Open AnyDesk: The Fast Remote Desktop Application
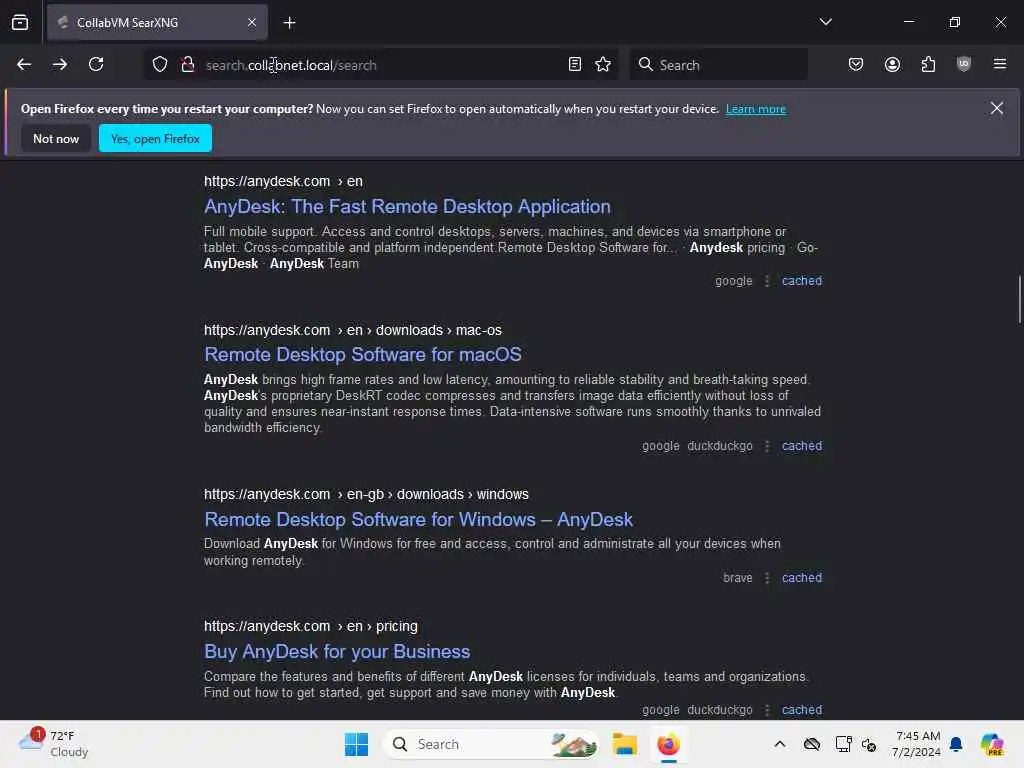Viewport: 1024px width, 768px height. click(407, 206)
